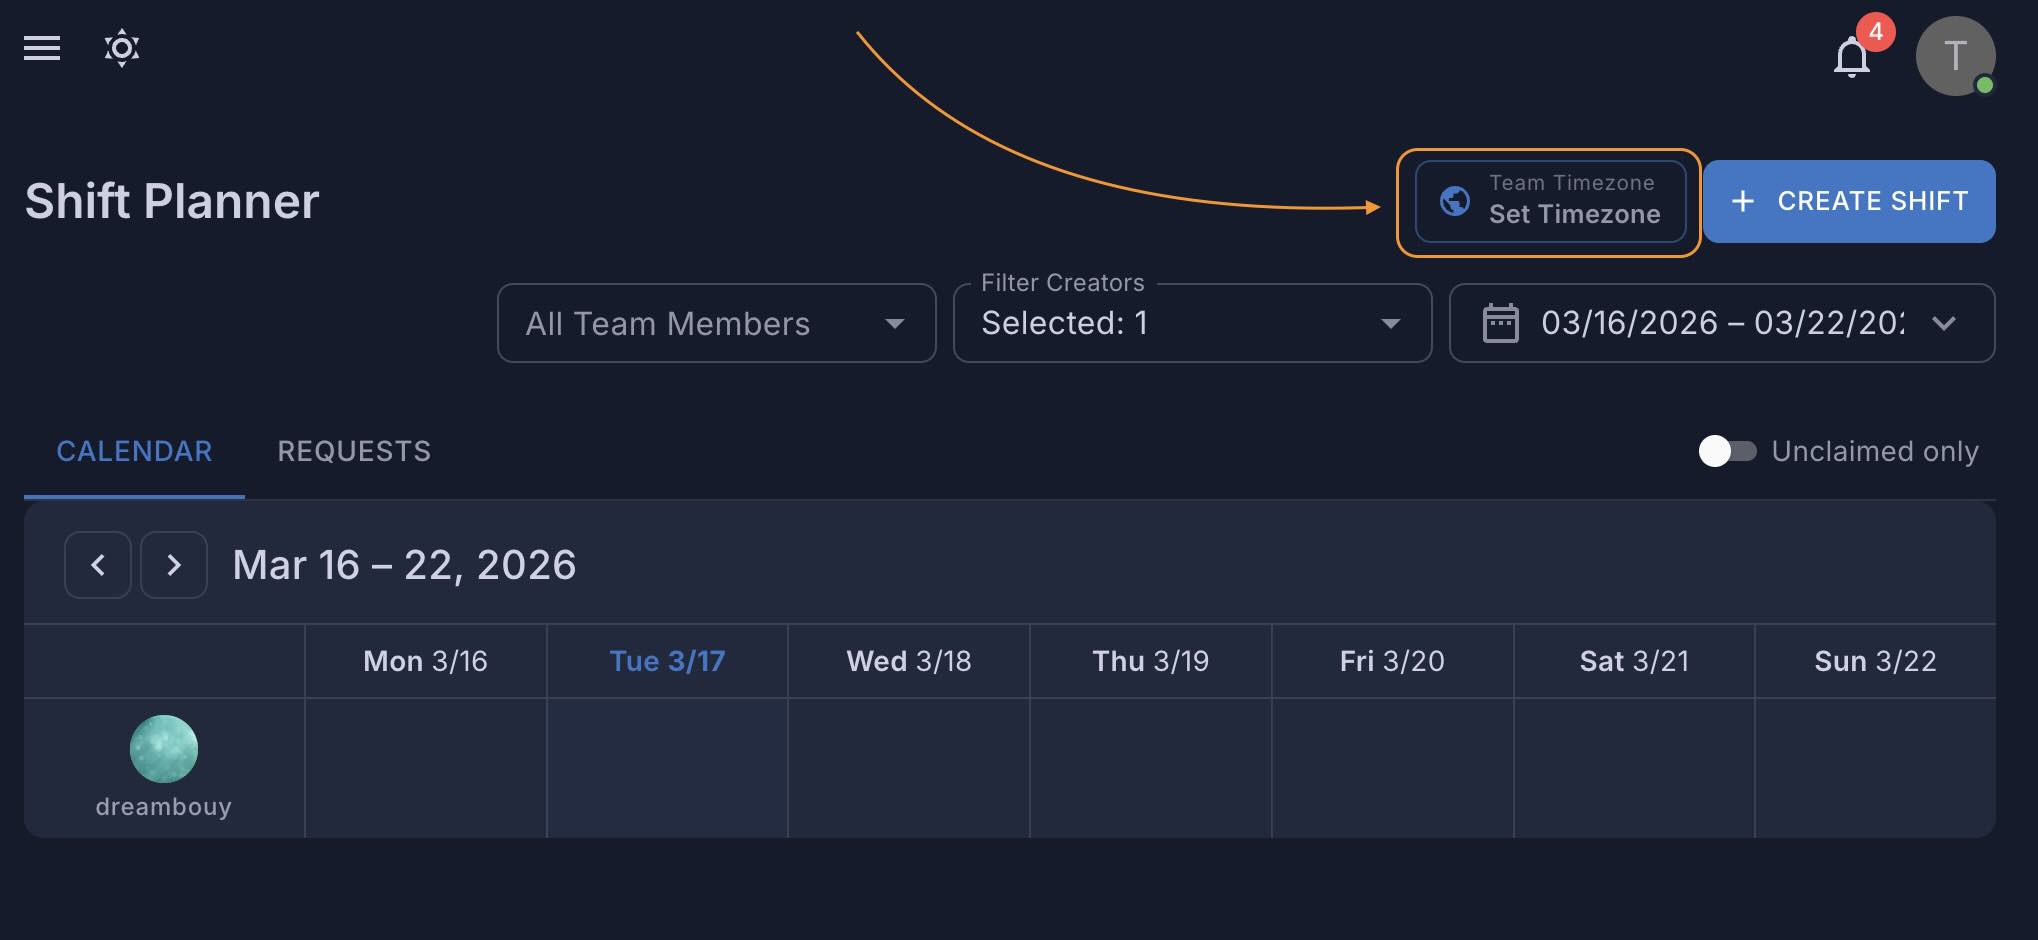Click the globe icon in Team Timezone

point(1454,201)
